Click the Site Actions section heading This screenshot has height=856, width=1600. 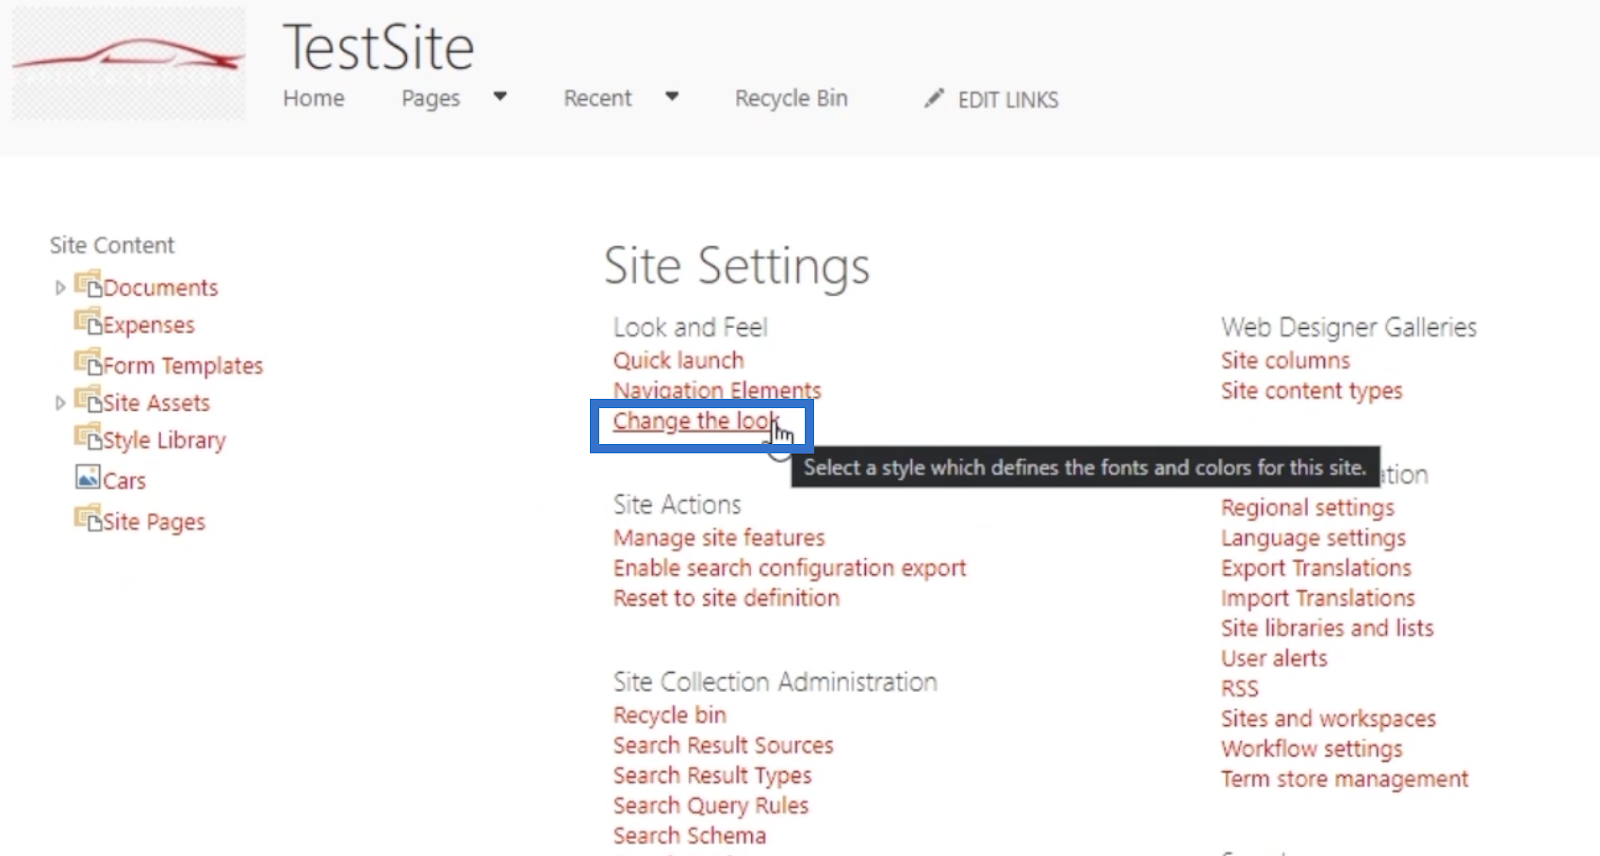click(677, 504)
